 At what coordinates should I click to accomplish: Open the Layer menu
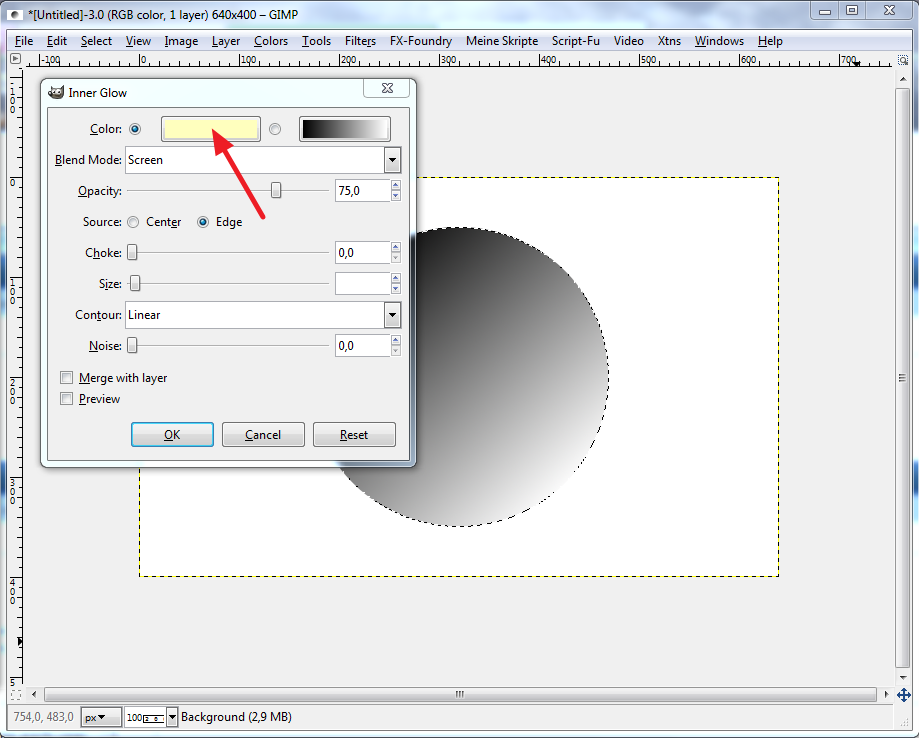(226, 41)
